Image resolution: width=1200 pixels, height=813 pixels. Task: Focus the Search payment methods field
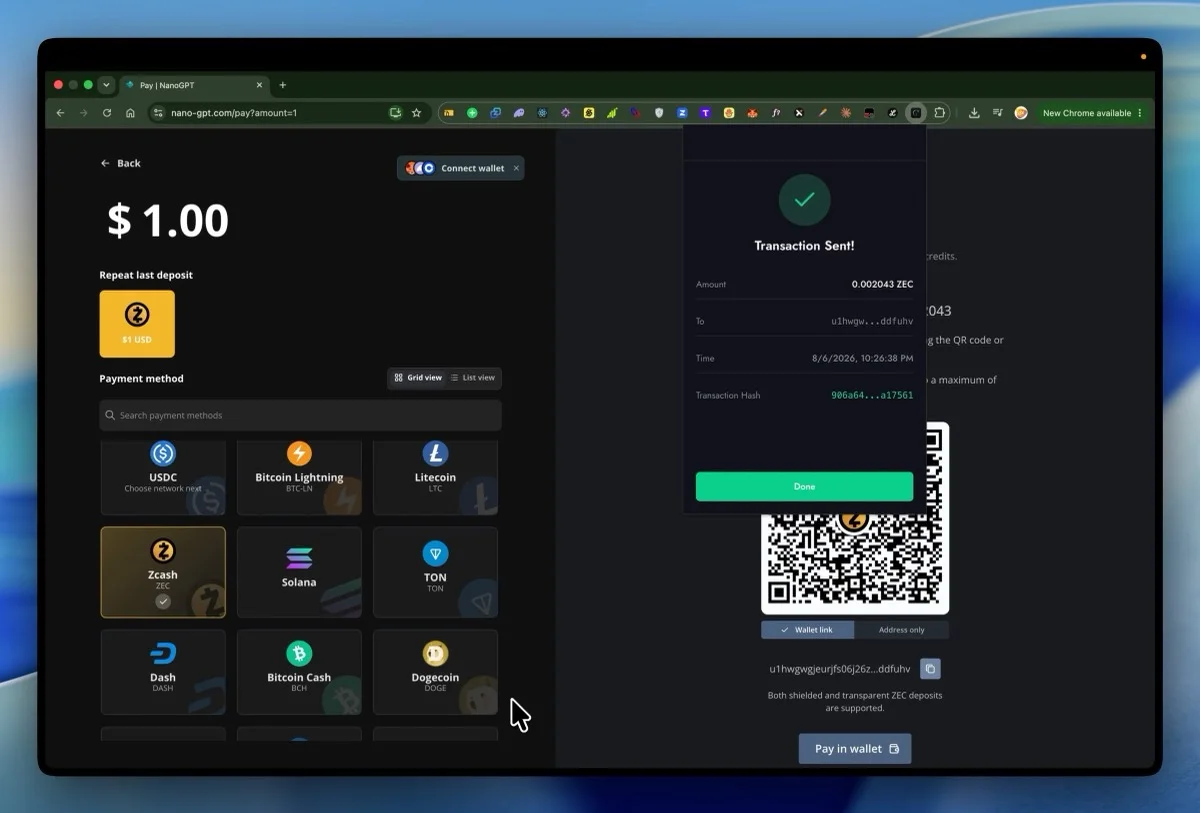[300, 415]
